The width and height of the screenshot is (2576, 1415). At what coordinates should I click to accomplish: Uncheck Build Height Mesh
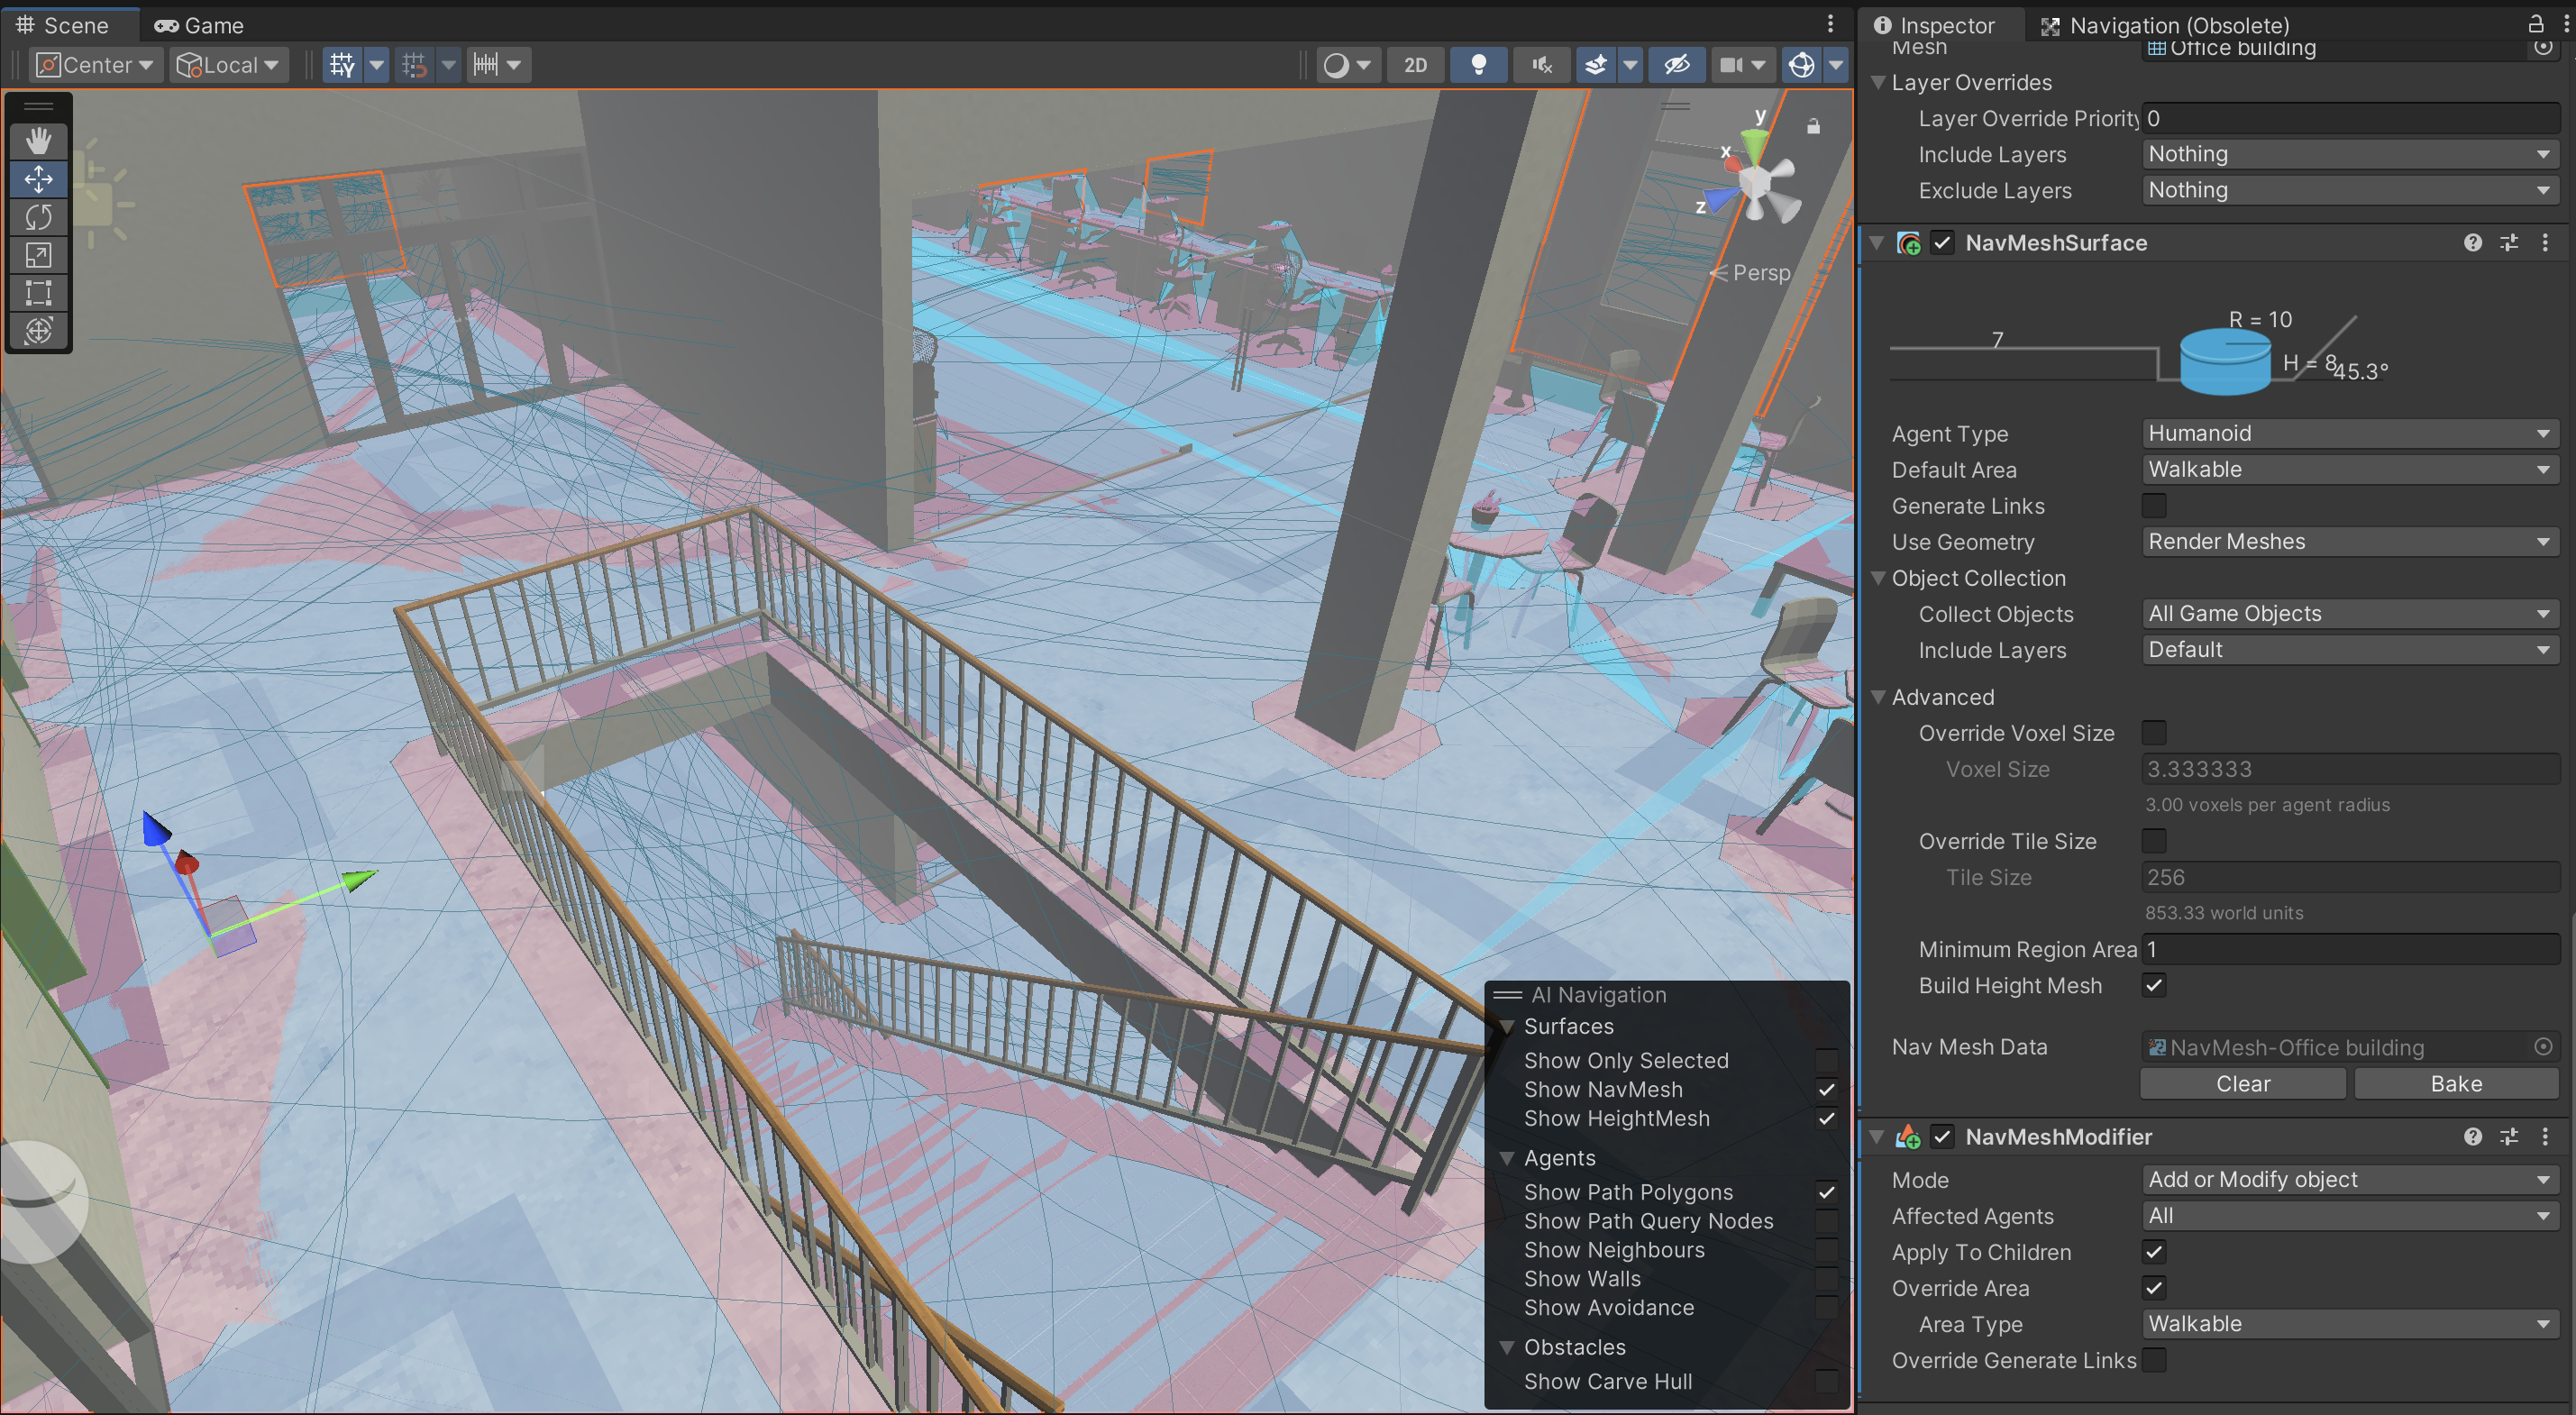coord(2154,986)
